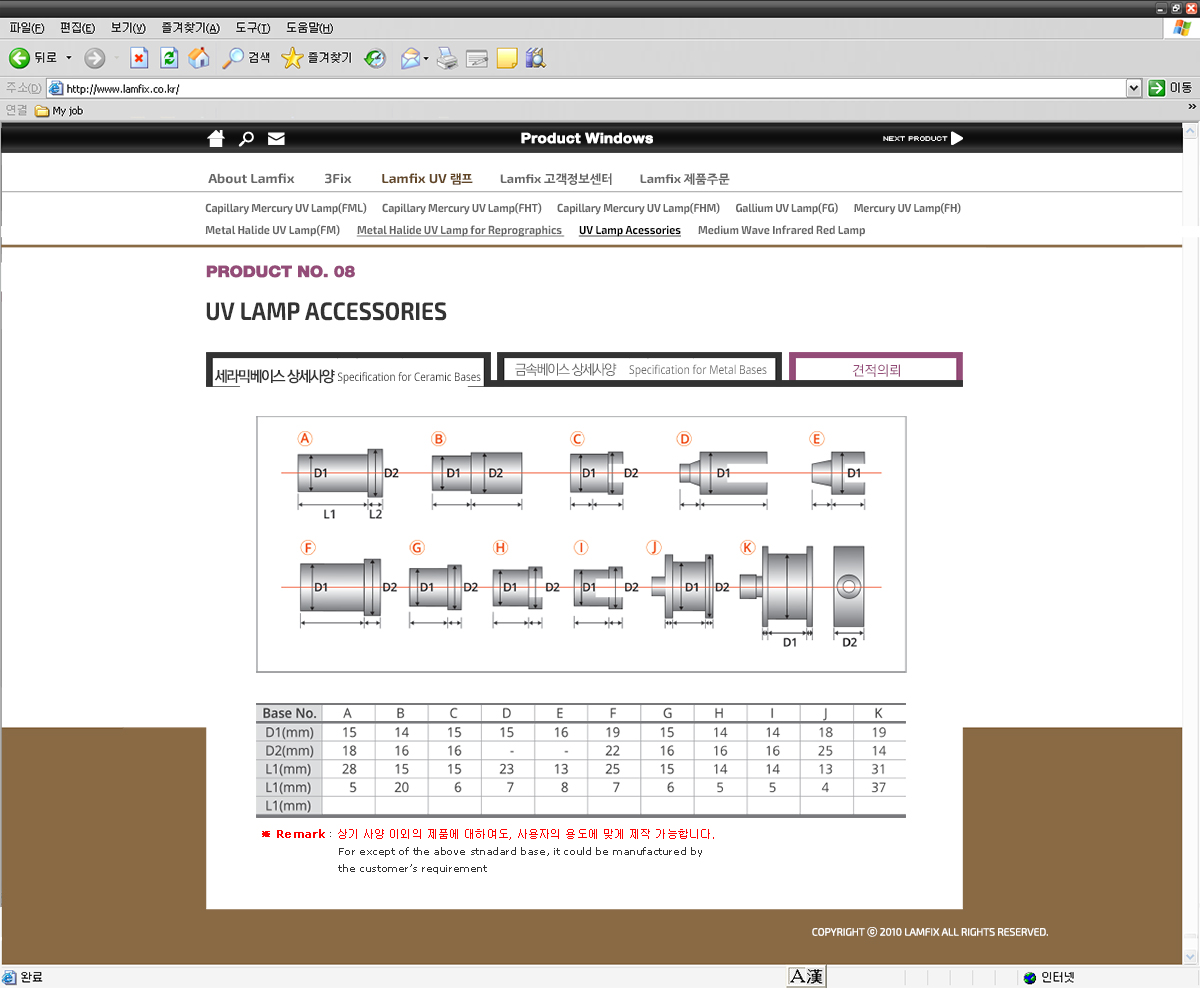
Task: Click the website's white home icon
Action: (216, 138)
